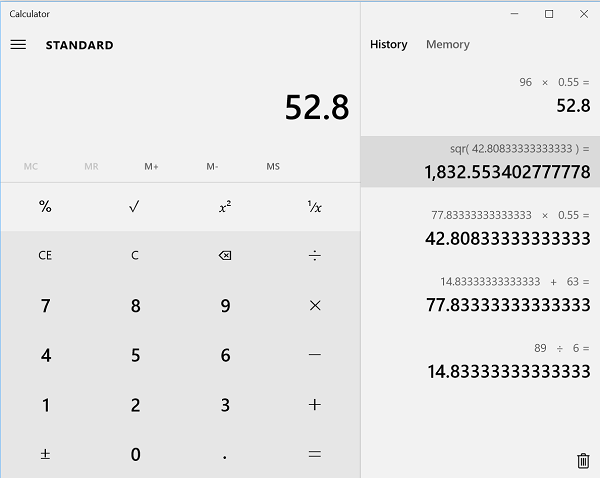Select history entry 89 ÷ 6
Image resolution: width=600 pixels, height=478 pixels.
(480, 361)
